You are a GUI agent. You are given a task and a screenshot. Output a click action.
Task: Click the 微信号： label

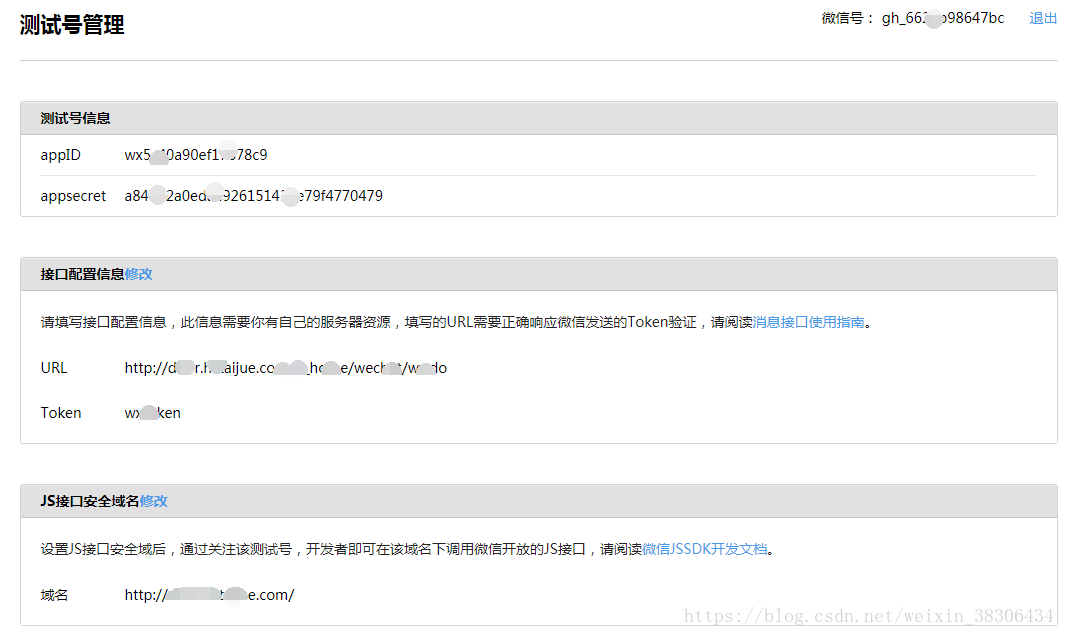click(848, 18)
